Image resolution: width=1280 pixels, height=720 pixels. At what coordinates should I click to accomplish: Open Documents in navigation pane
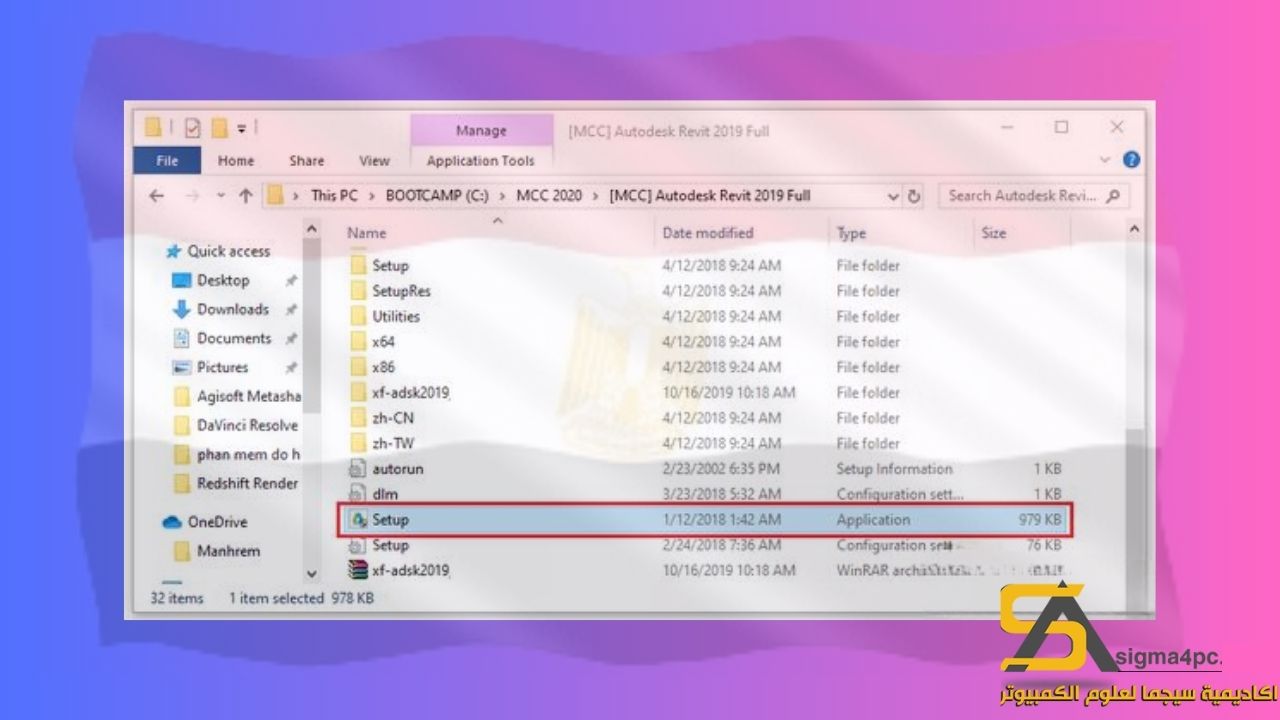[234, 339]
